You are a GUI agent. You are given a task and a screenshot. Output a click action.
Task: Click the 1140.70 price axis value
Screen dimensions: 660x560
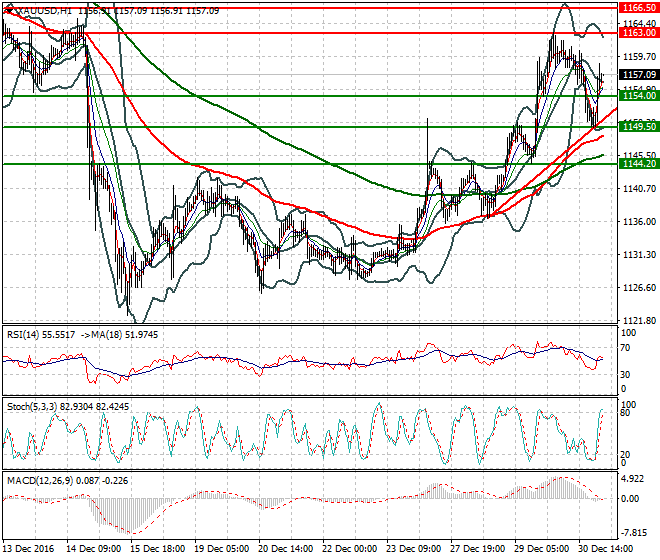coord(639,189)
